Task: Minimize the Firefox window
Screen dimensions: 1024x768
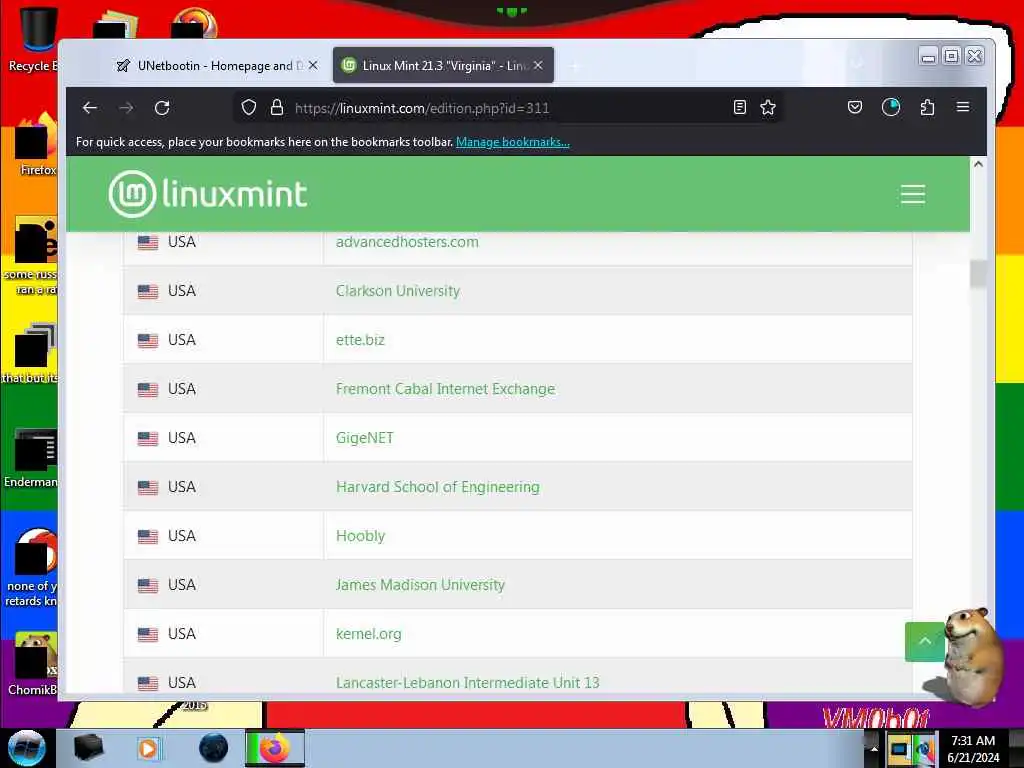Action: [928, 57]
